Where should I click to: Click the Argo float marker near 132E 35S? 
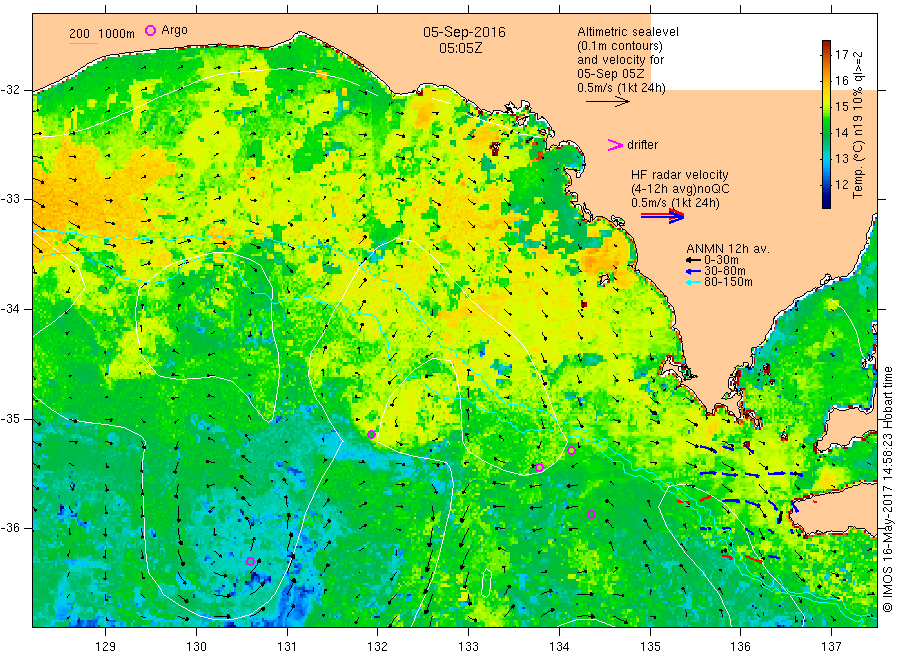(371, 434)
